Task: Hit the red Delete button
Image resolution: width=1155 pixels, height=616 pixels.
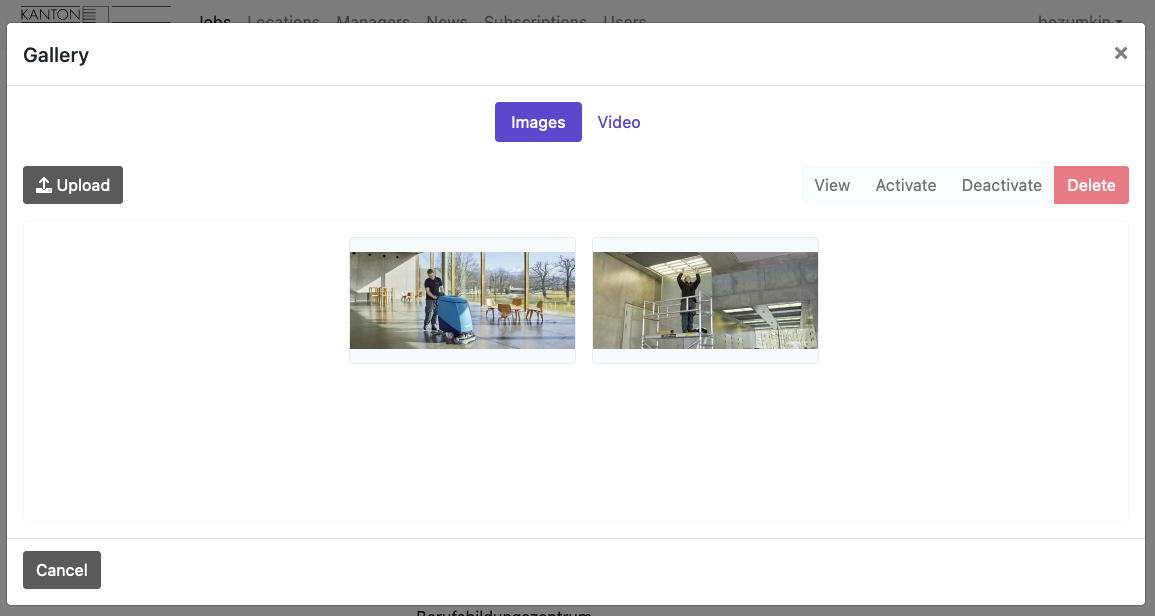Action: click(x=1091, y=185)
